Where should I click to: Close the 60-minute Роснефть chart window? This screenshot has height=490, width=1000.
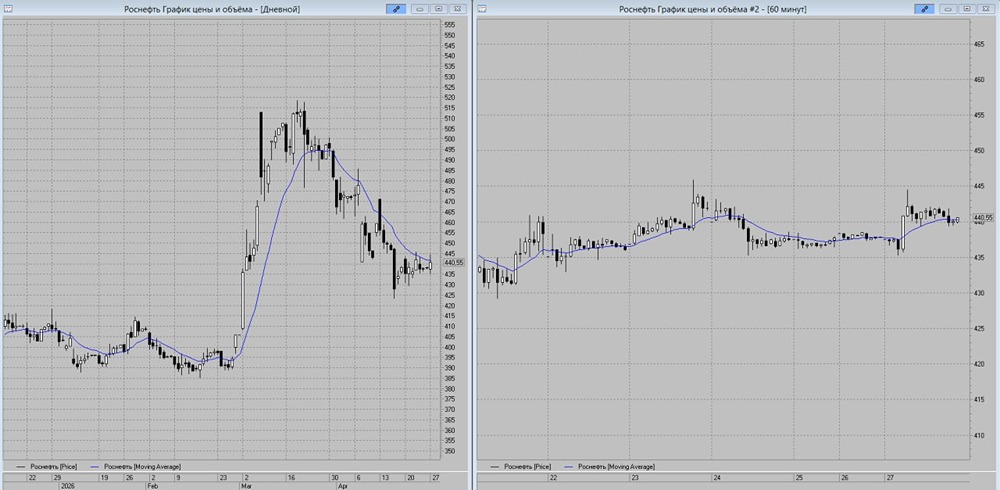click(985, 8)
